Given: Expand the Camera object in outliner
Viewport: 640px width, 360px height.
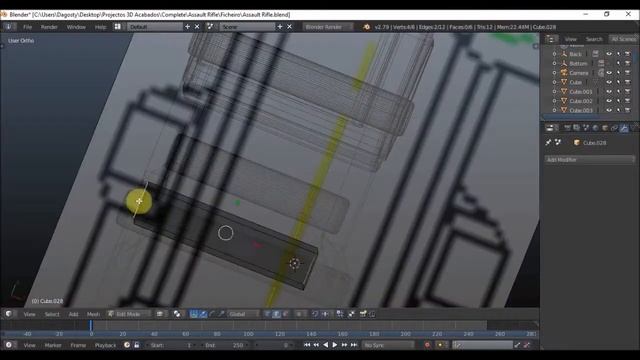Looking at the screenshot, I should pyautogui.click(x=554, y=73).
